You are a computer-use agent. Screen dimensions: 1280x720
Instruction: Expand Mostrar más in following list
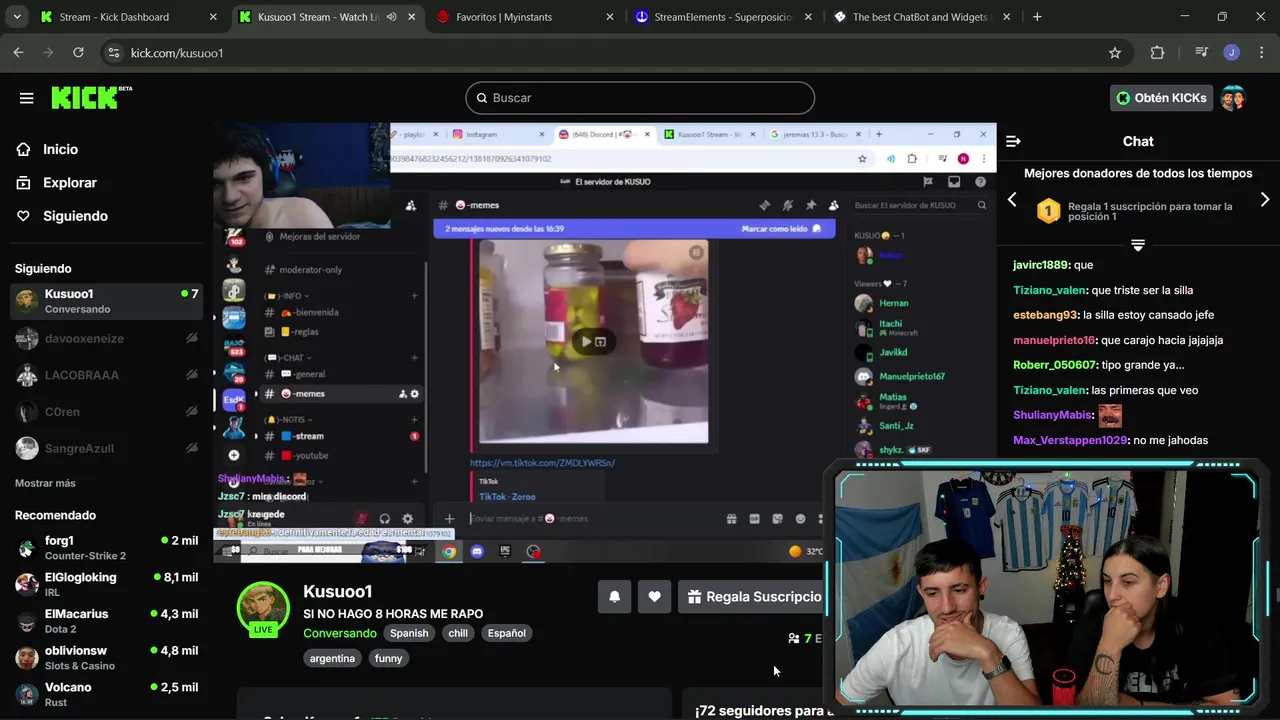45,483
